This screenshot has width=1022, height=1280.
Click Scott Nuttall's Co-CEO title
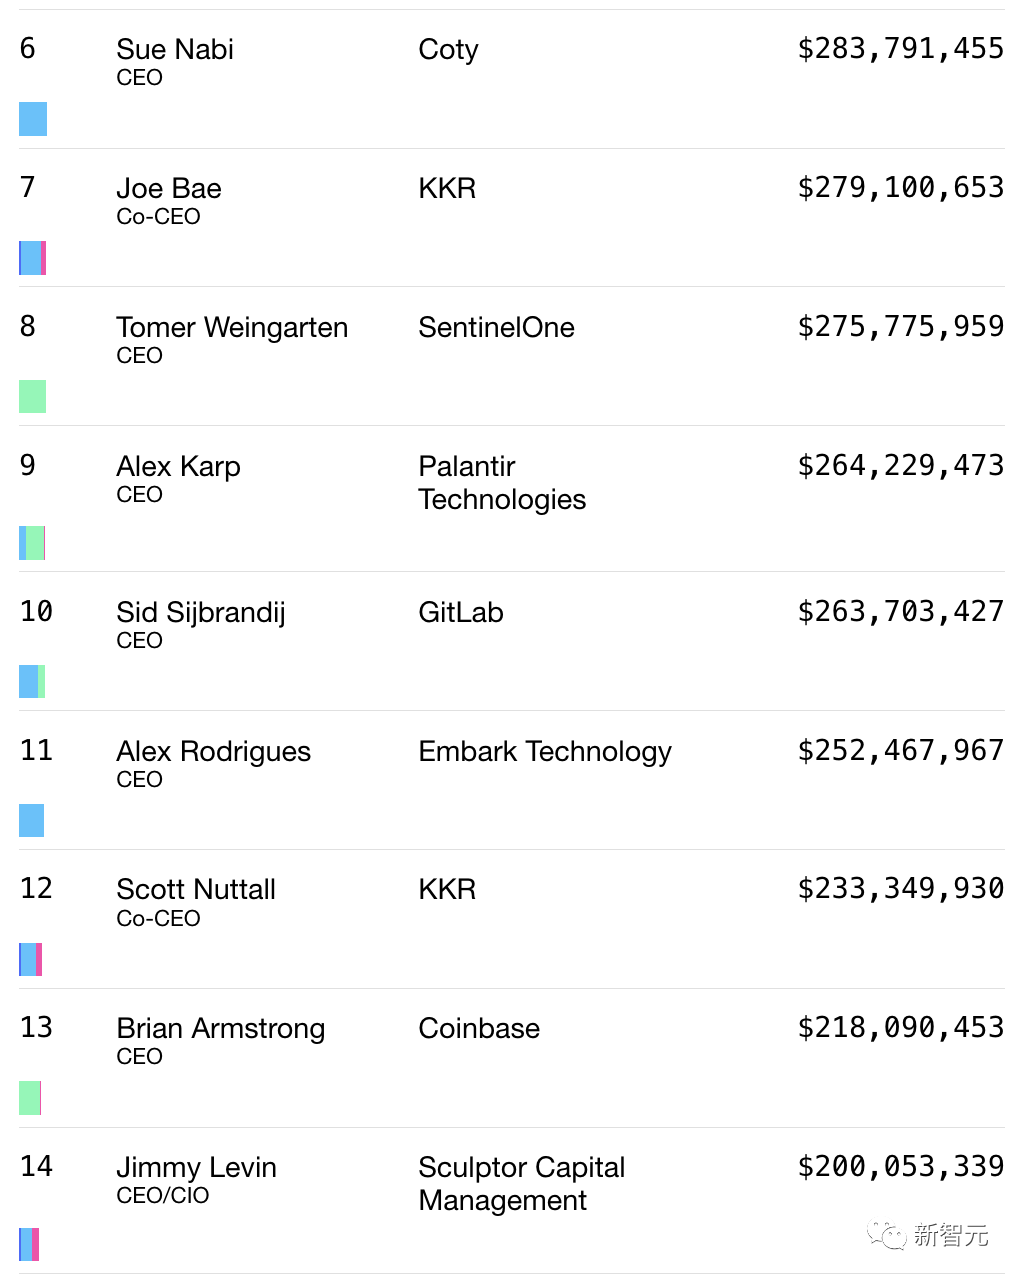158,918
